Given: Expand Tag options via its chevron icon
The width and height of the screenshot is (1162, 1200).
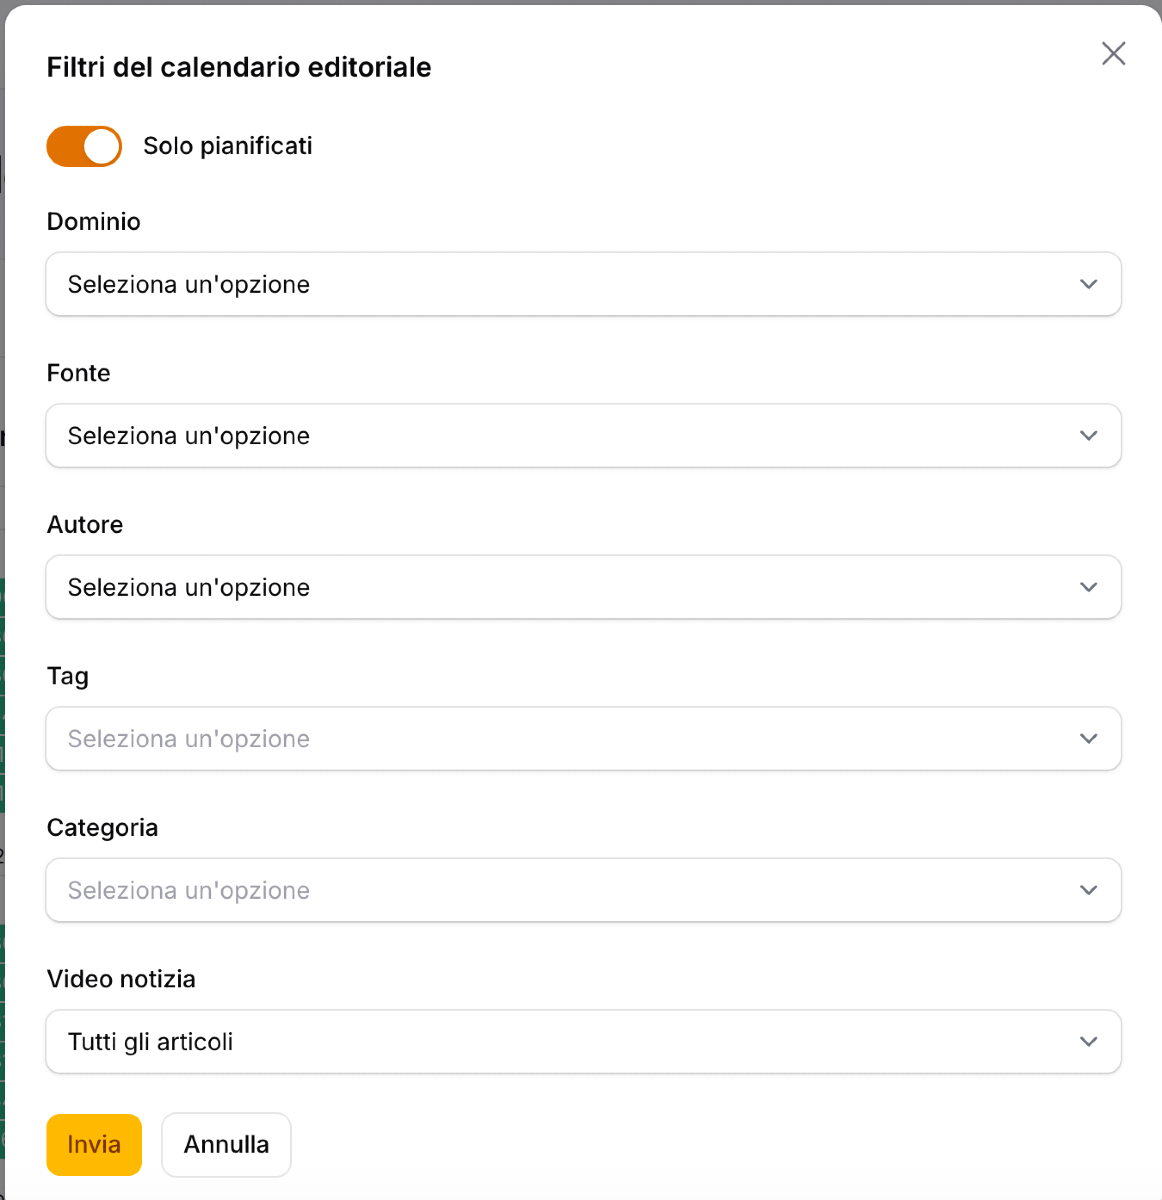Looking at the screenshot, I should point(1088,738).
